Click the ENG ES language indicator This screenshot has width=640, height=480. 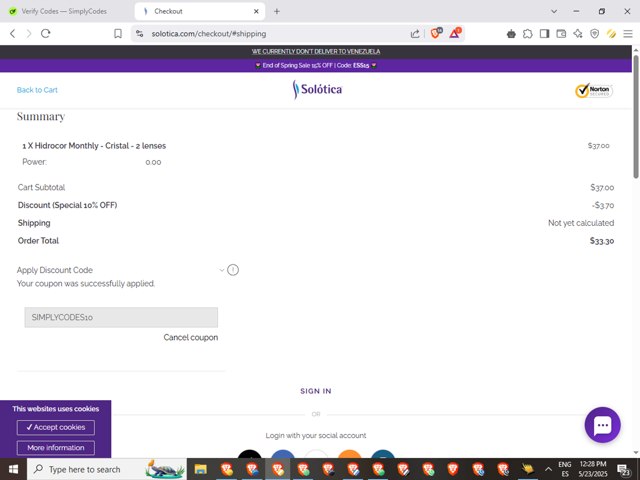tap(565, 469)
